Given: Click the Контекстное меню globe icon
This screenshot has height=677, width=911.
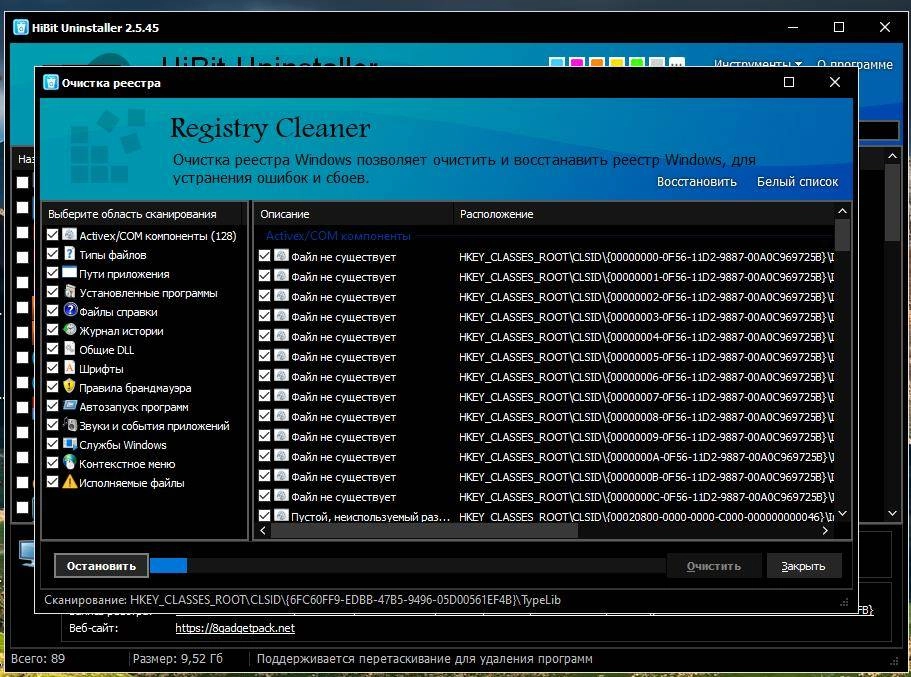Looking at the screenshot, I should [x=70, y=463].
